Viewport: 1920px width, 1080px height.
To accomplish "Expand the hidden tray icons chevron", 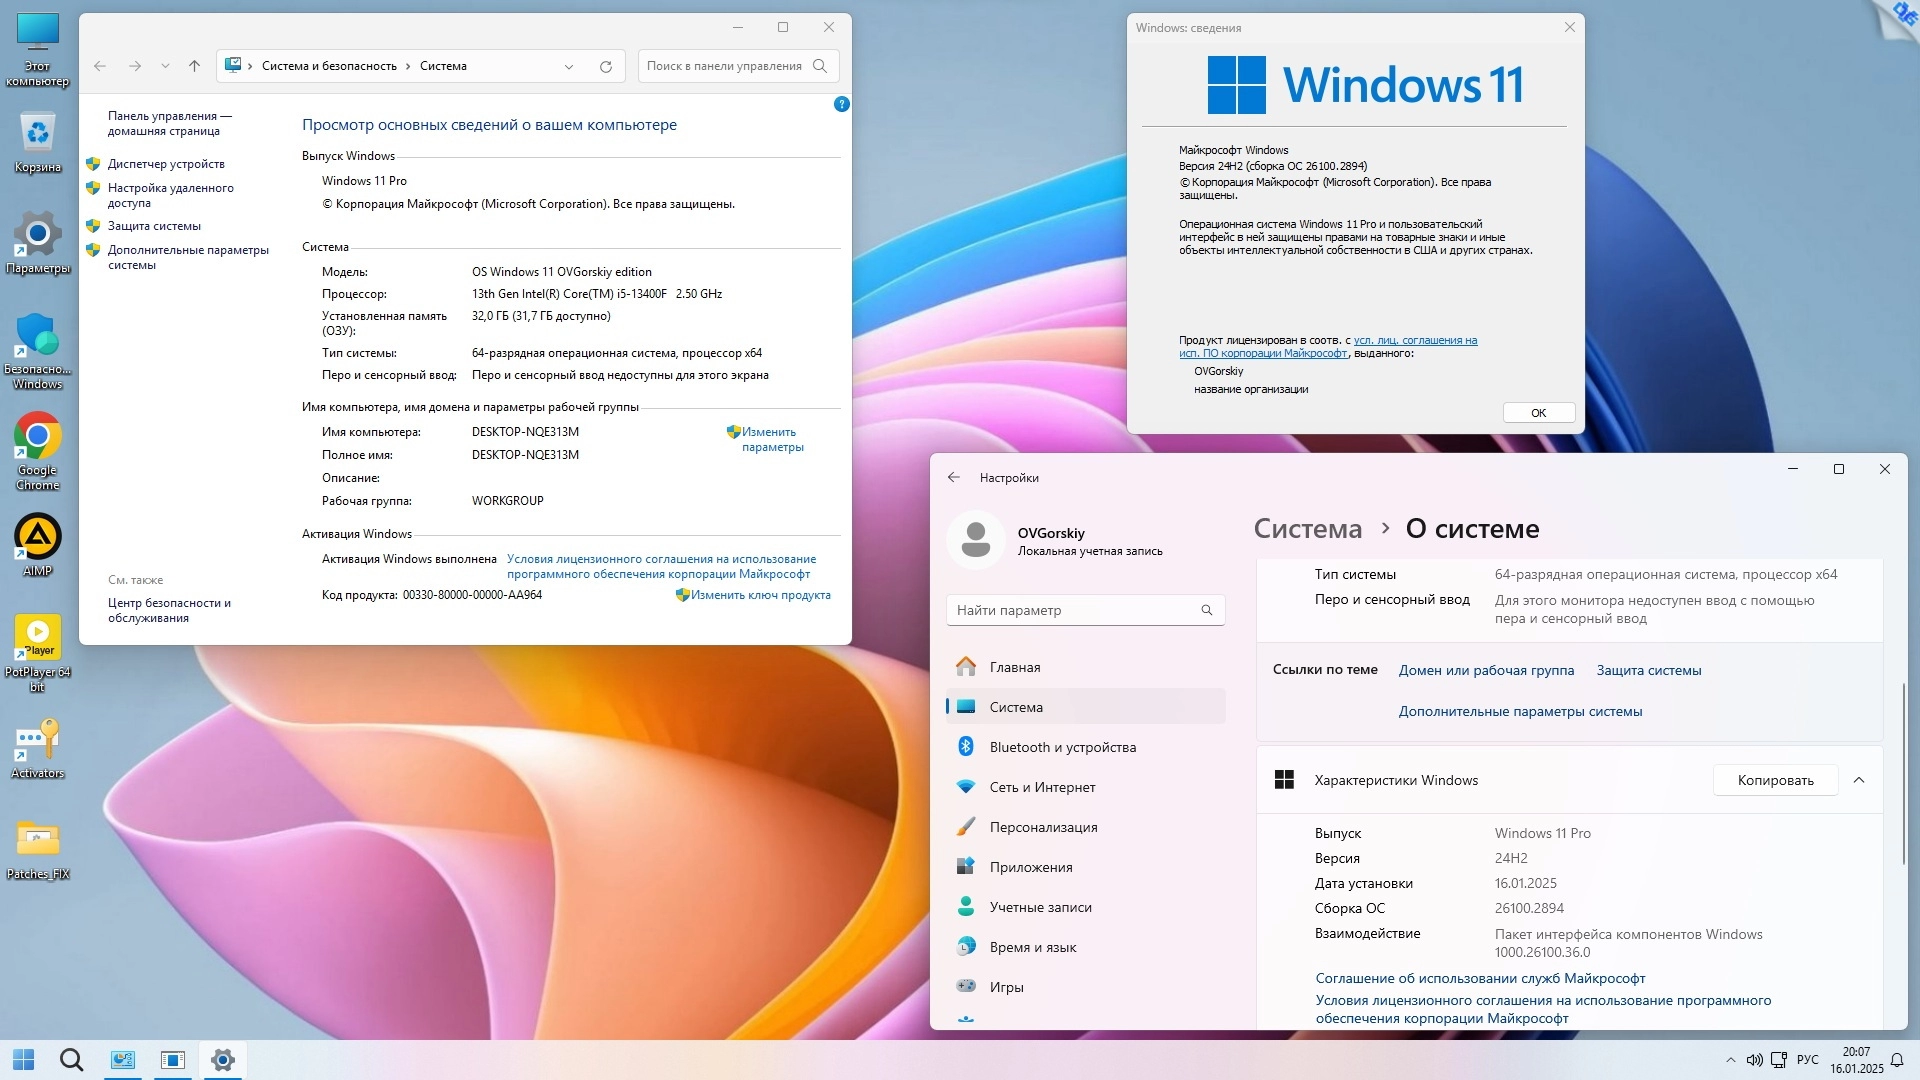I will [x=1730, y=1060].
